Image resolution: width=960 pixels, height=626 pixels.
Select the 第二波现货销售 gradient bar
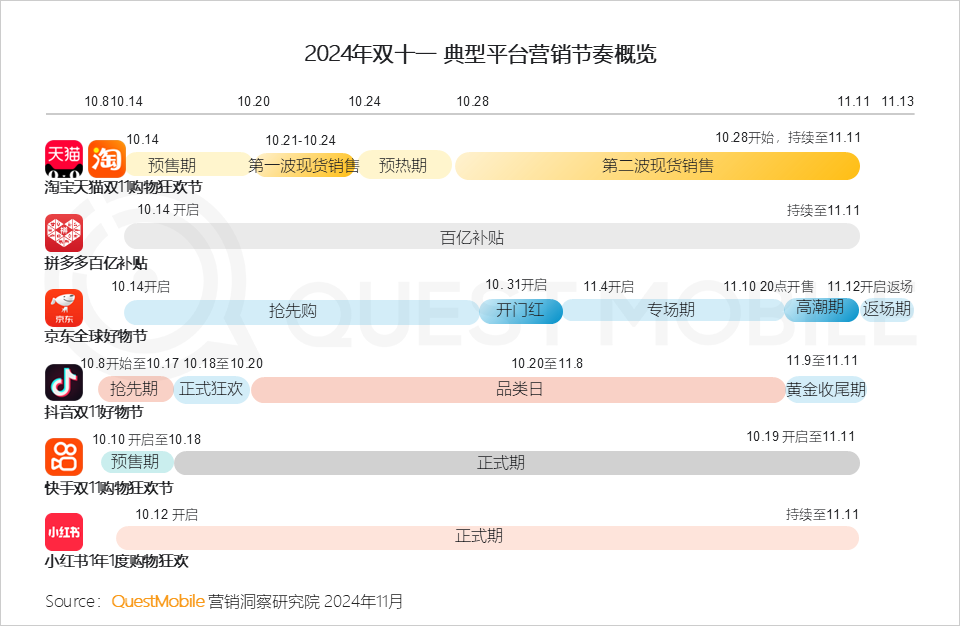click(x=658, y=166)
